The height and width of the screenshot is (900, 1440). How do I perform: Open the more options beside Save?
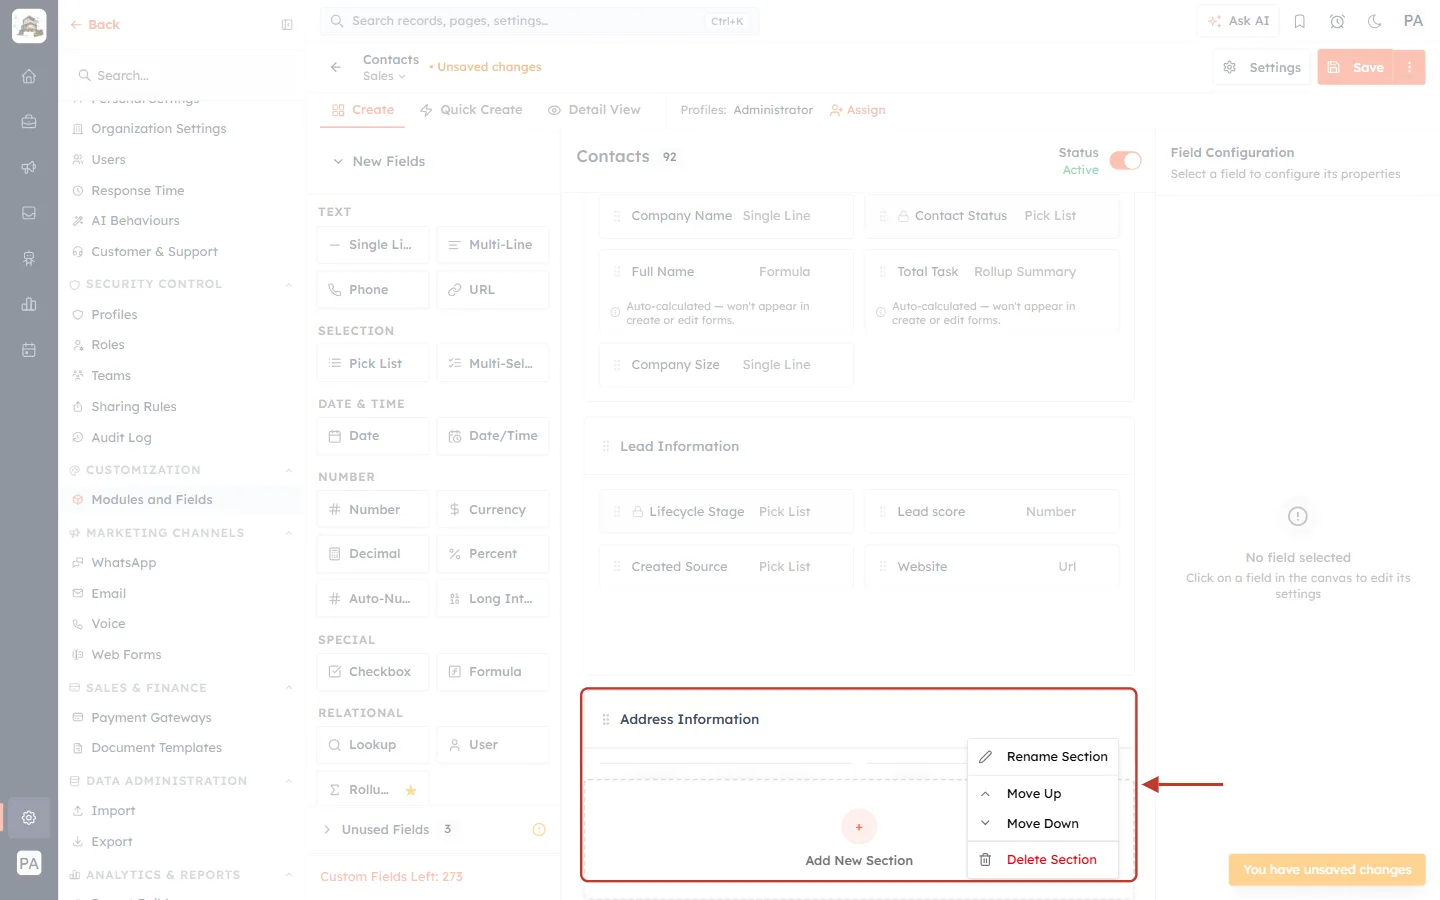click(x=1409, y=67)
